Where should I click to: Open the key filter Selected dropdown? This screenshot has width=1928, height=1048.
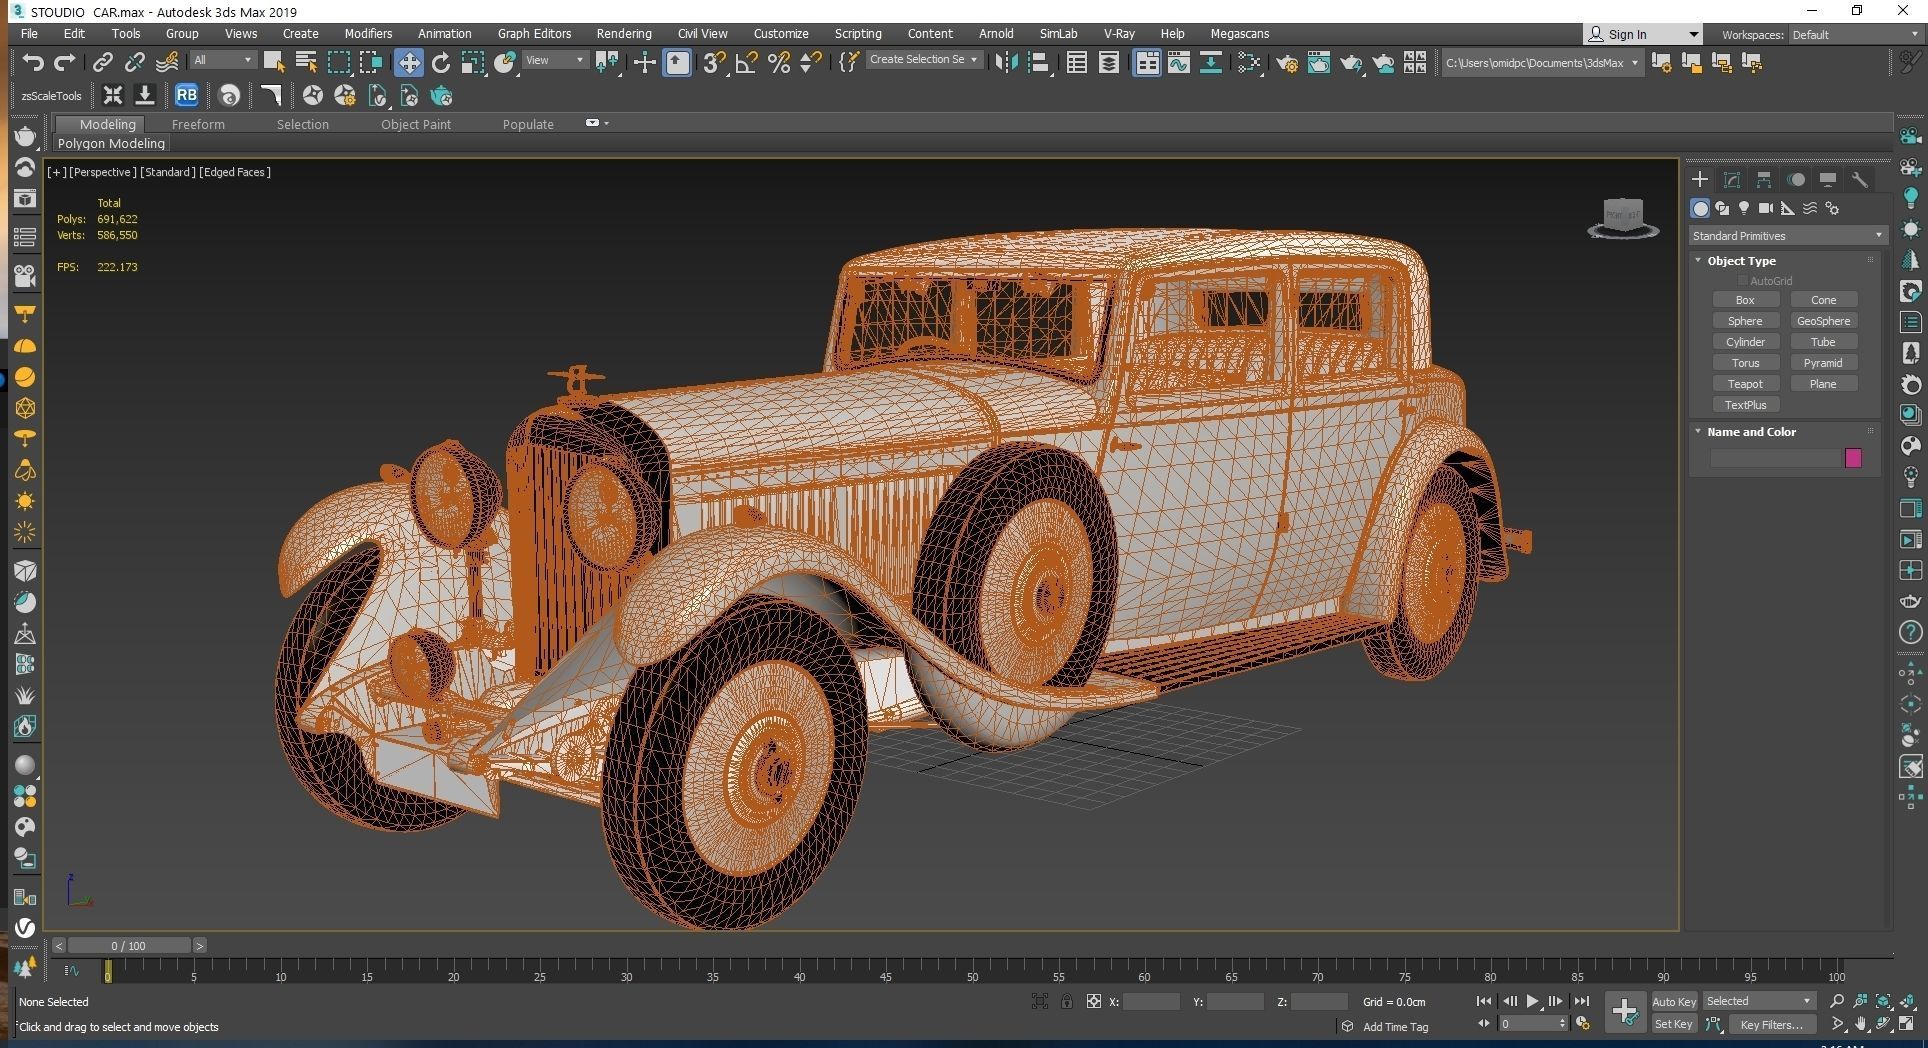click(x=1759, y=1001)
